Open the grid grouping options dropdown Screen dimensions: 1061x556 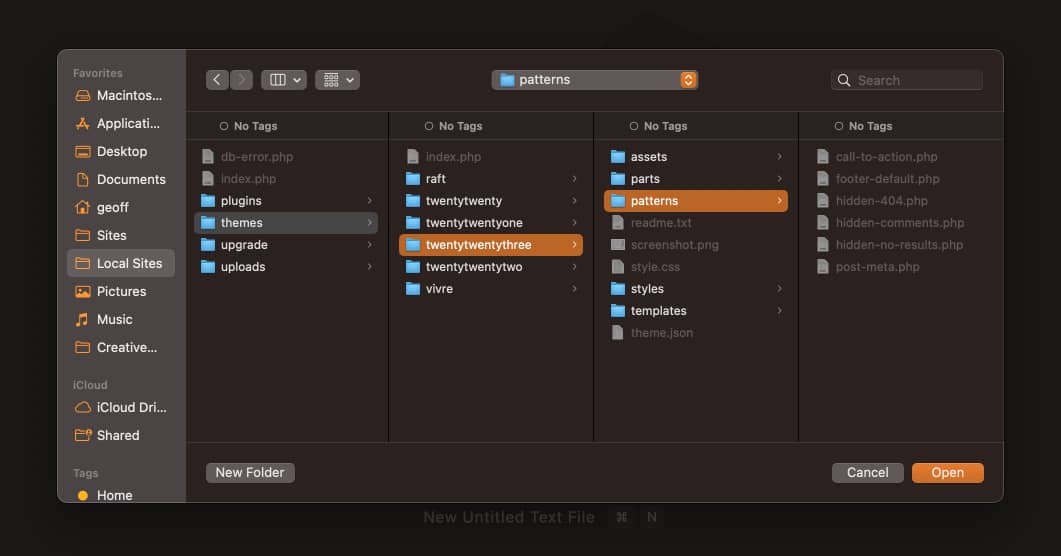pyautogui.click(x=337, y=80)
